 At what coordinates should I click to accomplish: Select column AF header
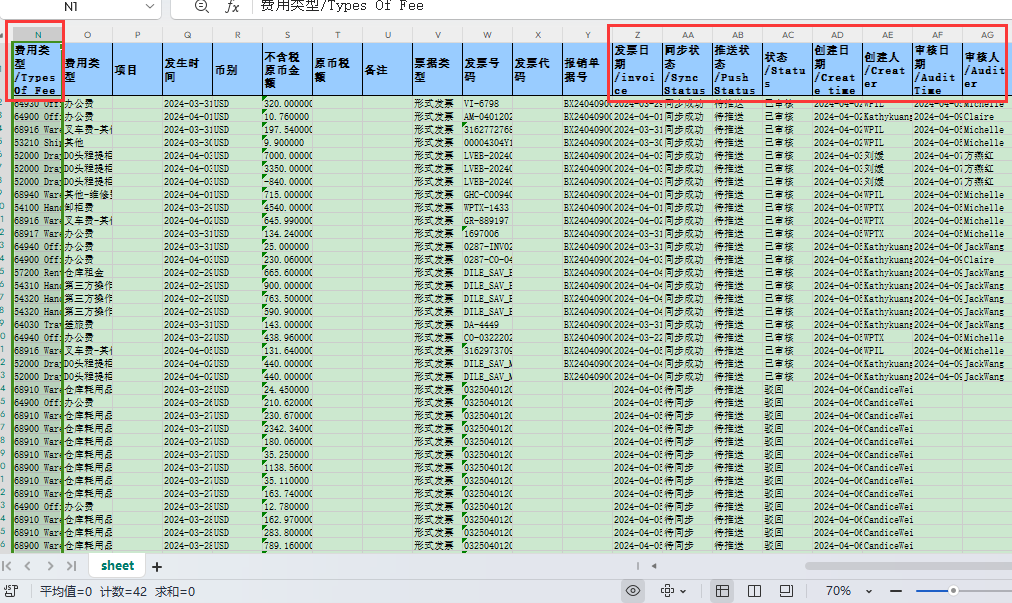[x=937, y=35]
